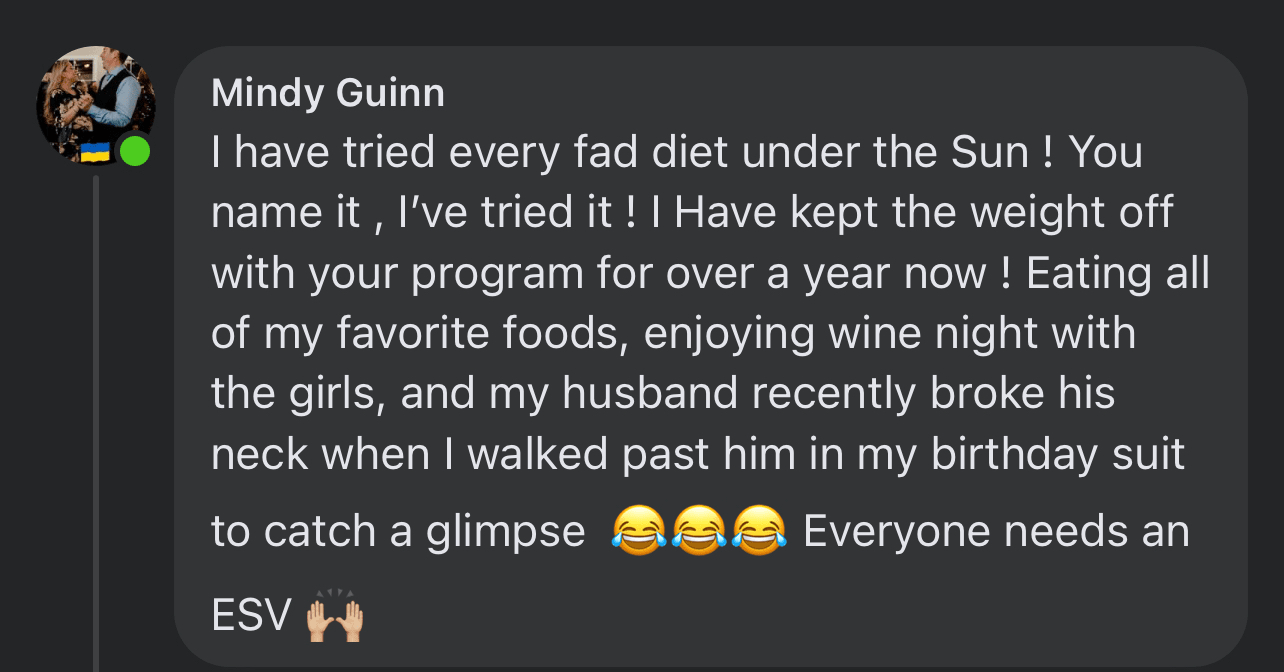
Task: Click the text "Everyone needs an"
Action: pos(996,532)
